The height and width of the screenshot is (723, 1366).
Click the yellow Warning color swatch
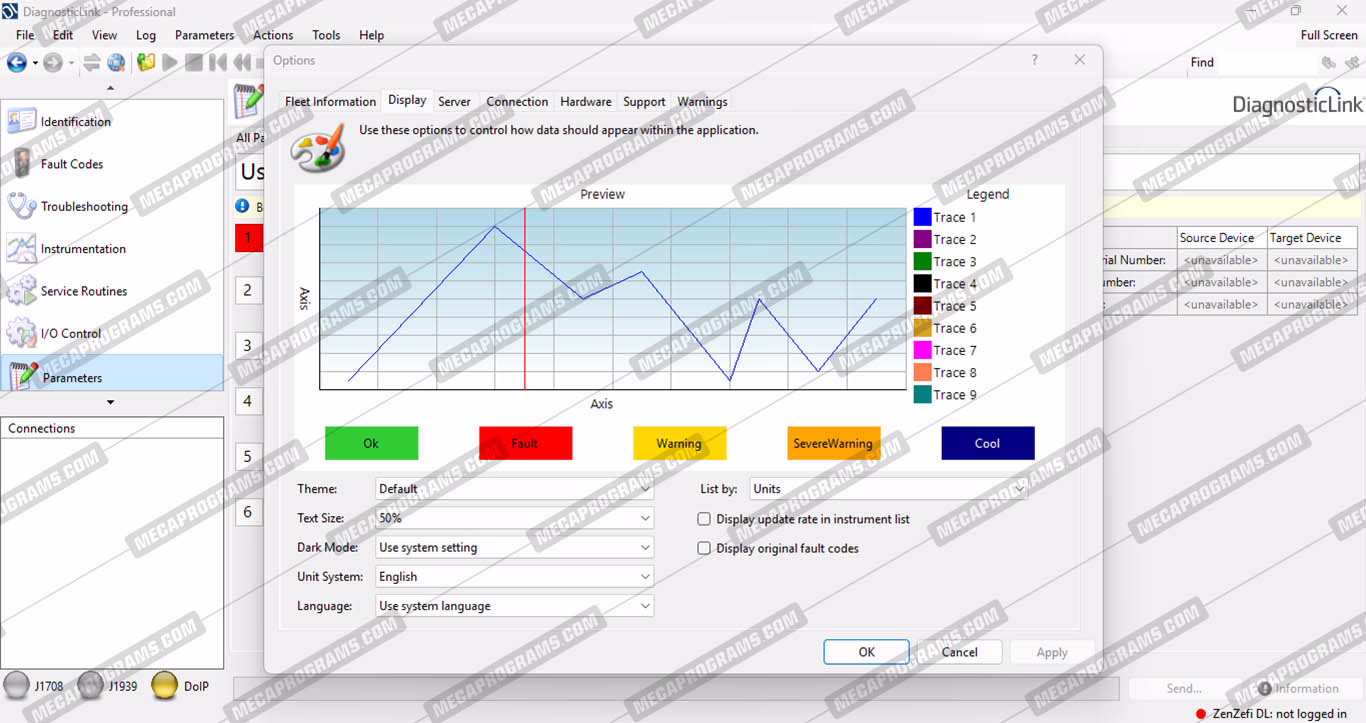pyautogui.click(x=679, y=443)
